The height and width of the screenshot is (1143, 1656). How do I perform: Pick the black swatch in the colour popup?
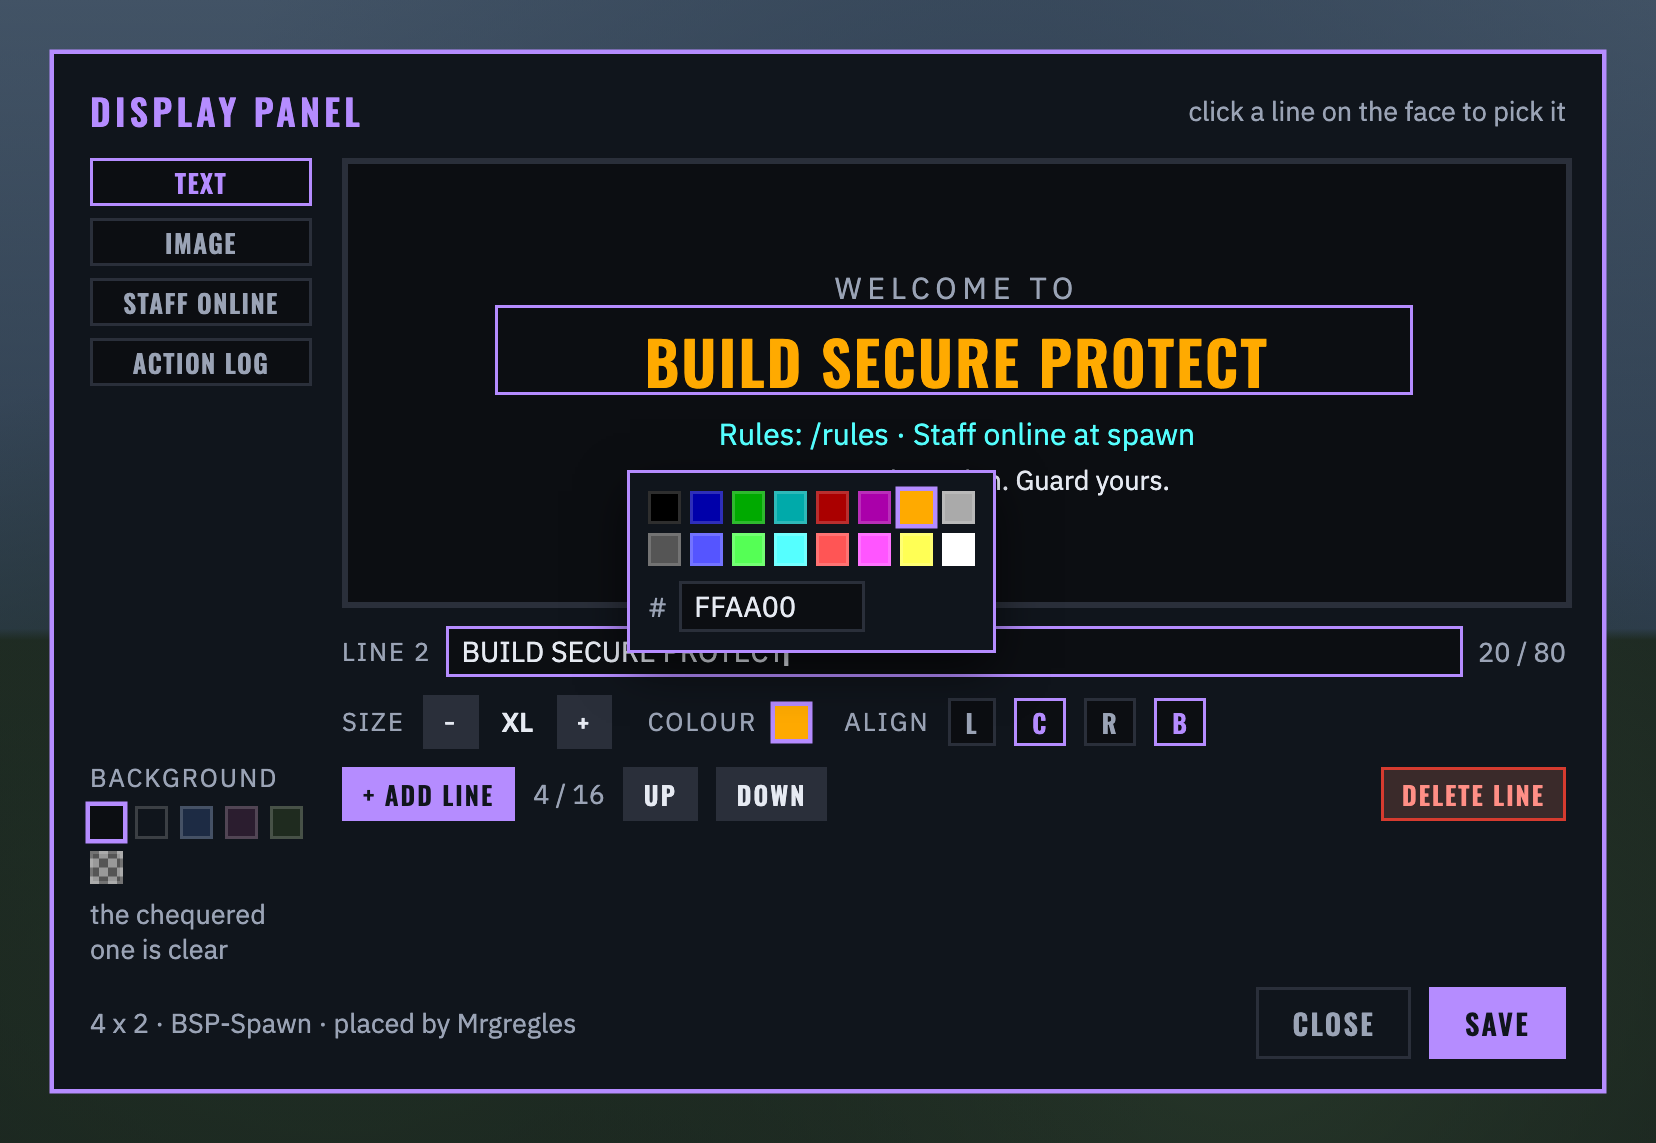(664, 507)
